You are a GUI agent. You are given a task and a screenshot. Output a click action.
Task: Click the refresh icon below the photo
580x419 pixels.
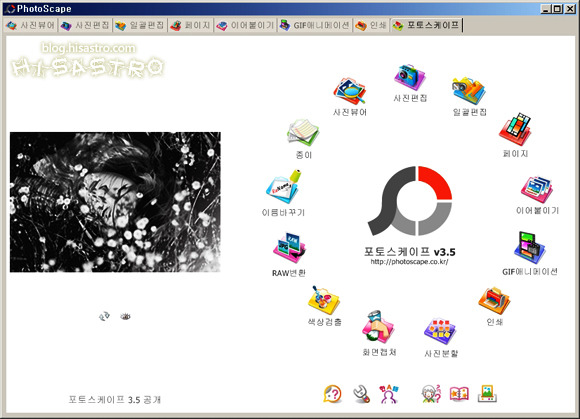[104, 316]
